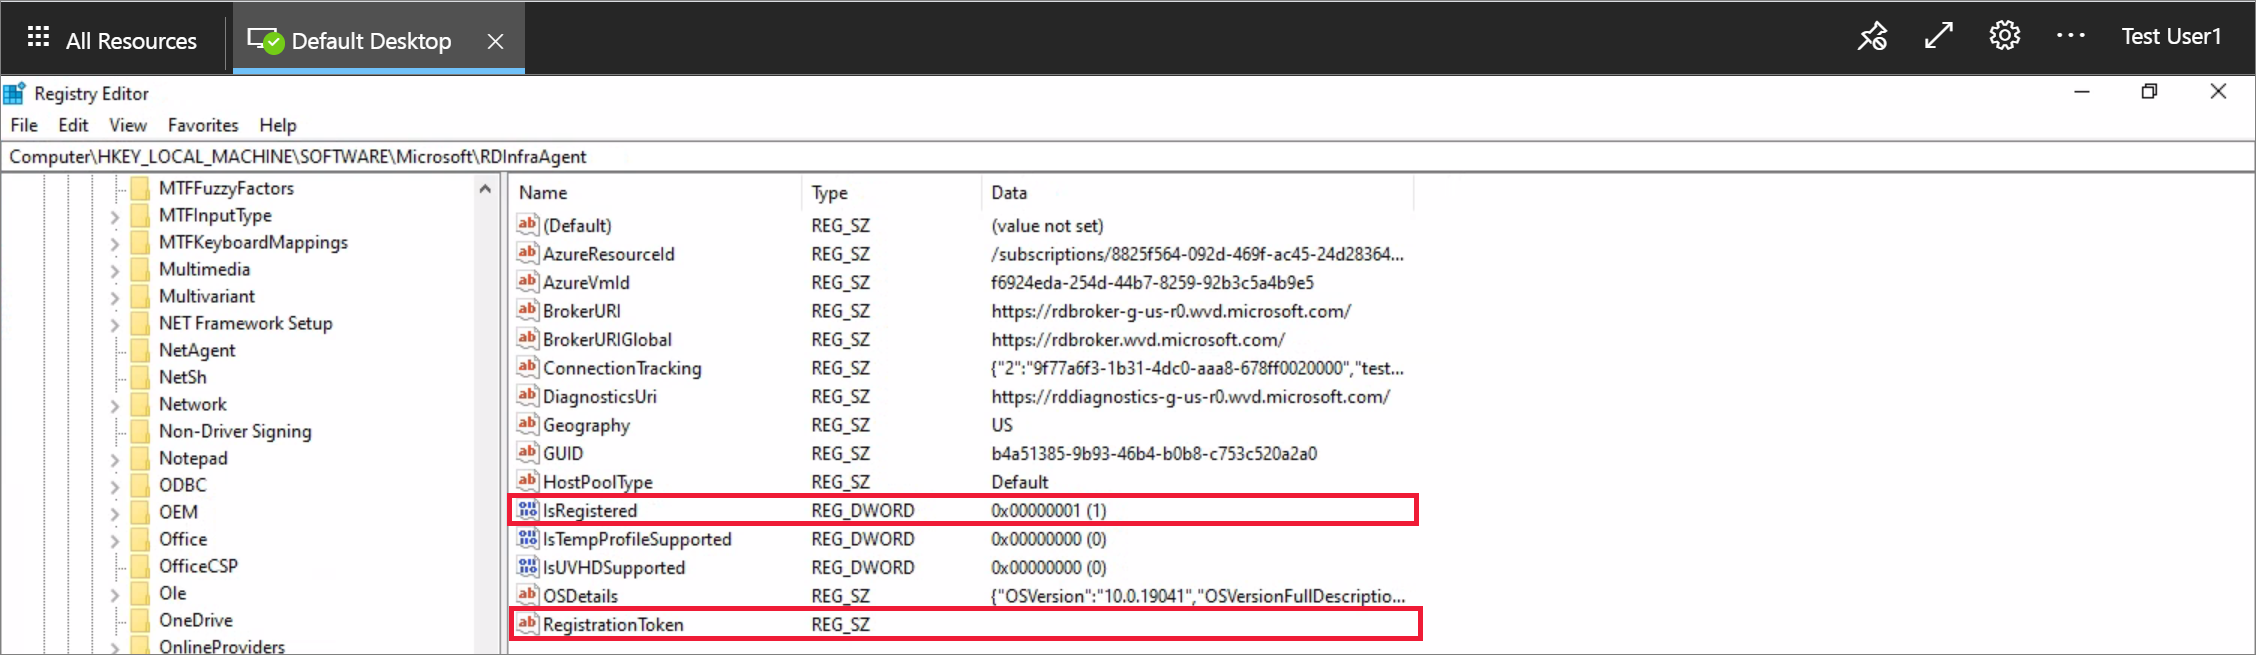Select the GUID string value icon
This screenshot has width=2256, height=655.
click(527, 453)
